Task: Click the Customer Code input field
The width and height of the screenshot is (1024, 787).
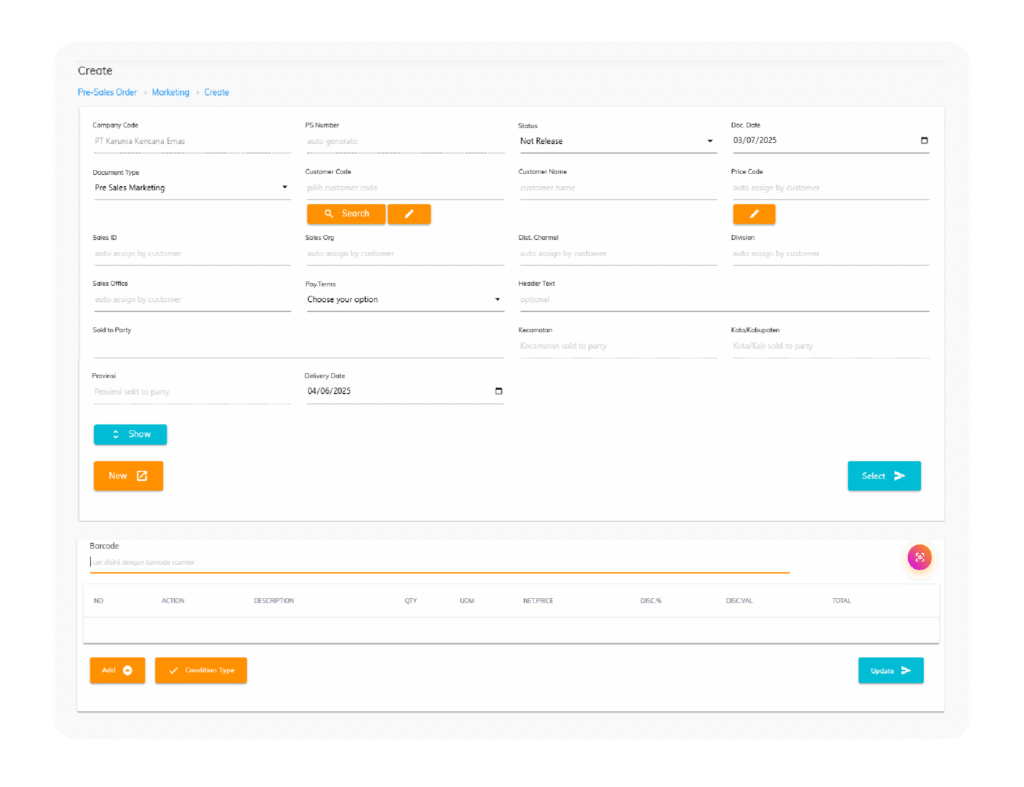Action: [x=404, y=187]
